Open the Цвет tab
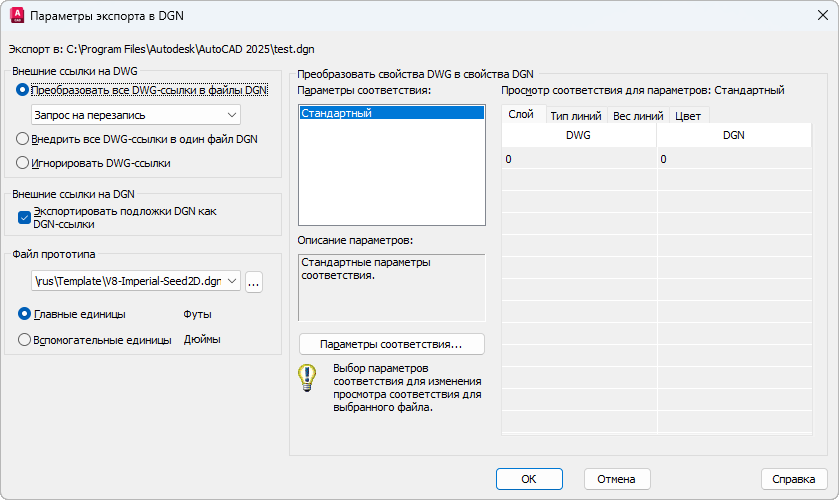This screenshot has width=839, height=500. point(688,115)
